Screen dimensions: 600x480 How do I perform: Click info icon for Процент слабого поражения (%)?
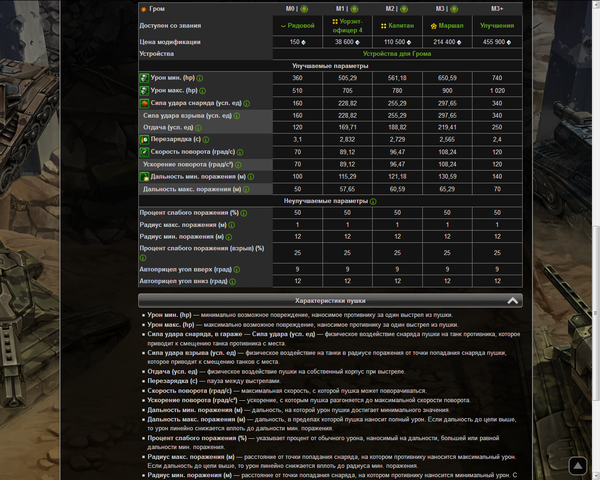click(244, 213)
